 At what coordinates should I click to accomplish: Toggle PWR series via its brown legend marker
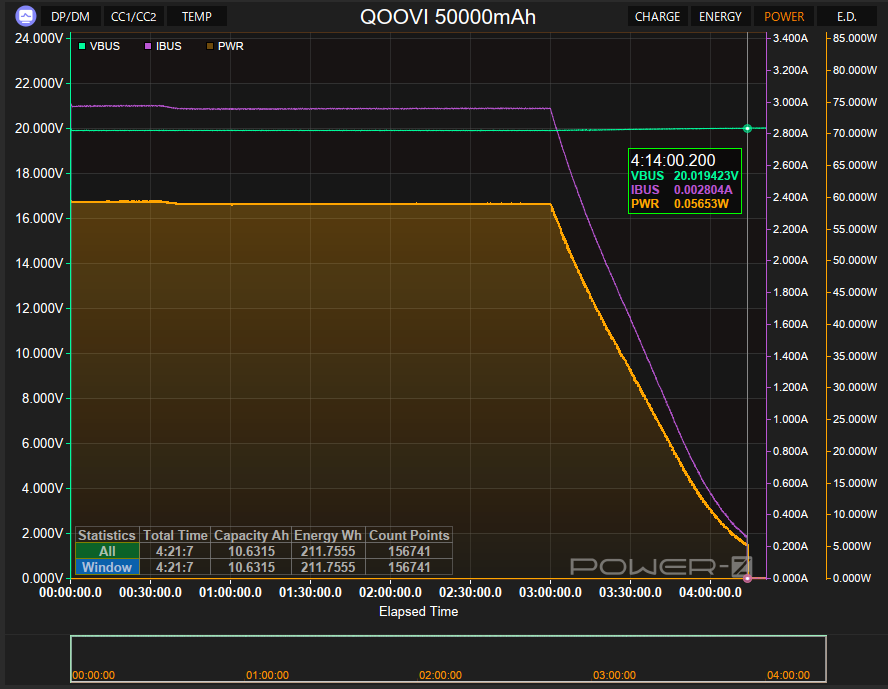point(210,46)
